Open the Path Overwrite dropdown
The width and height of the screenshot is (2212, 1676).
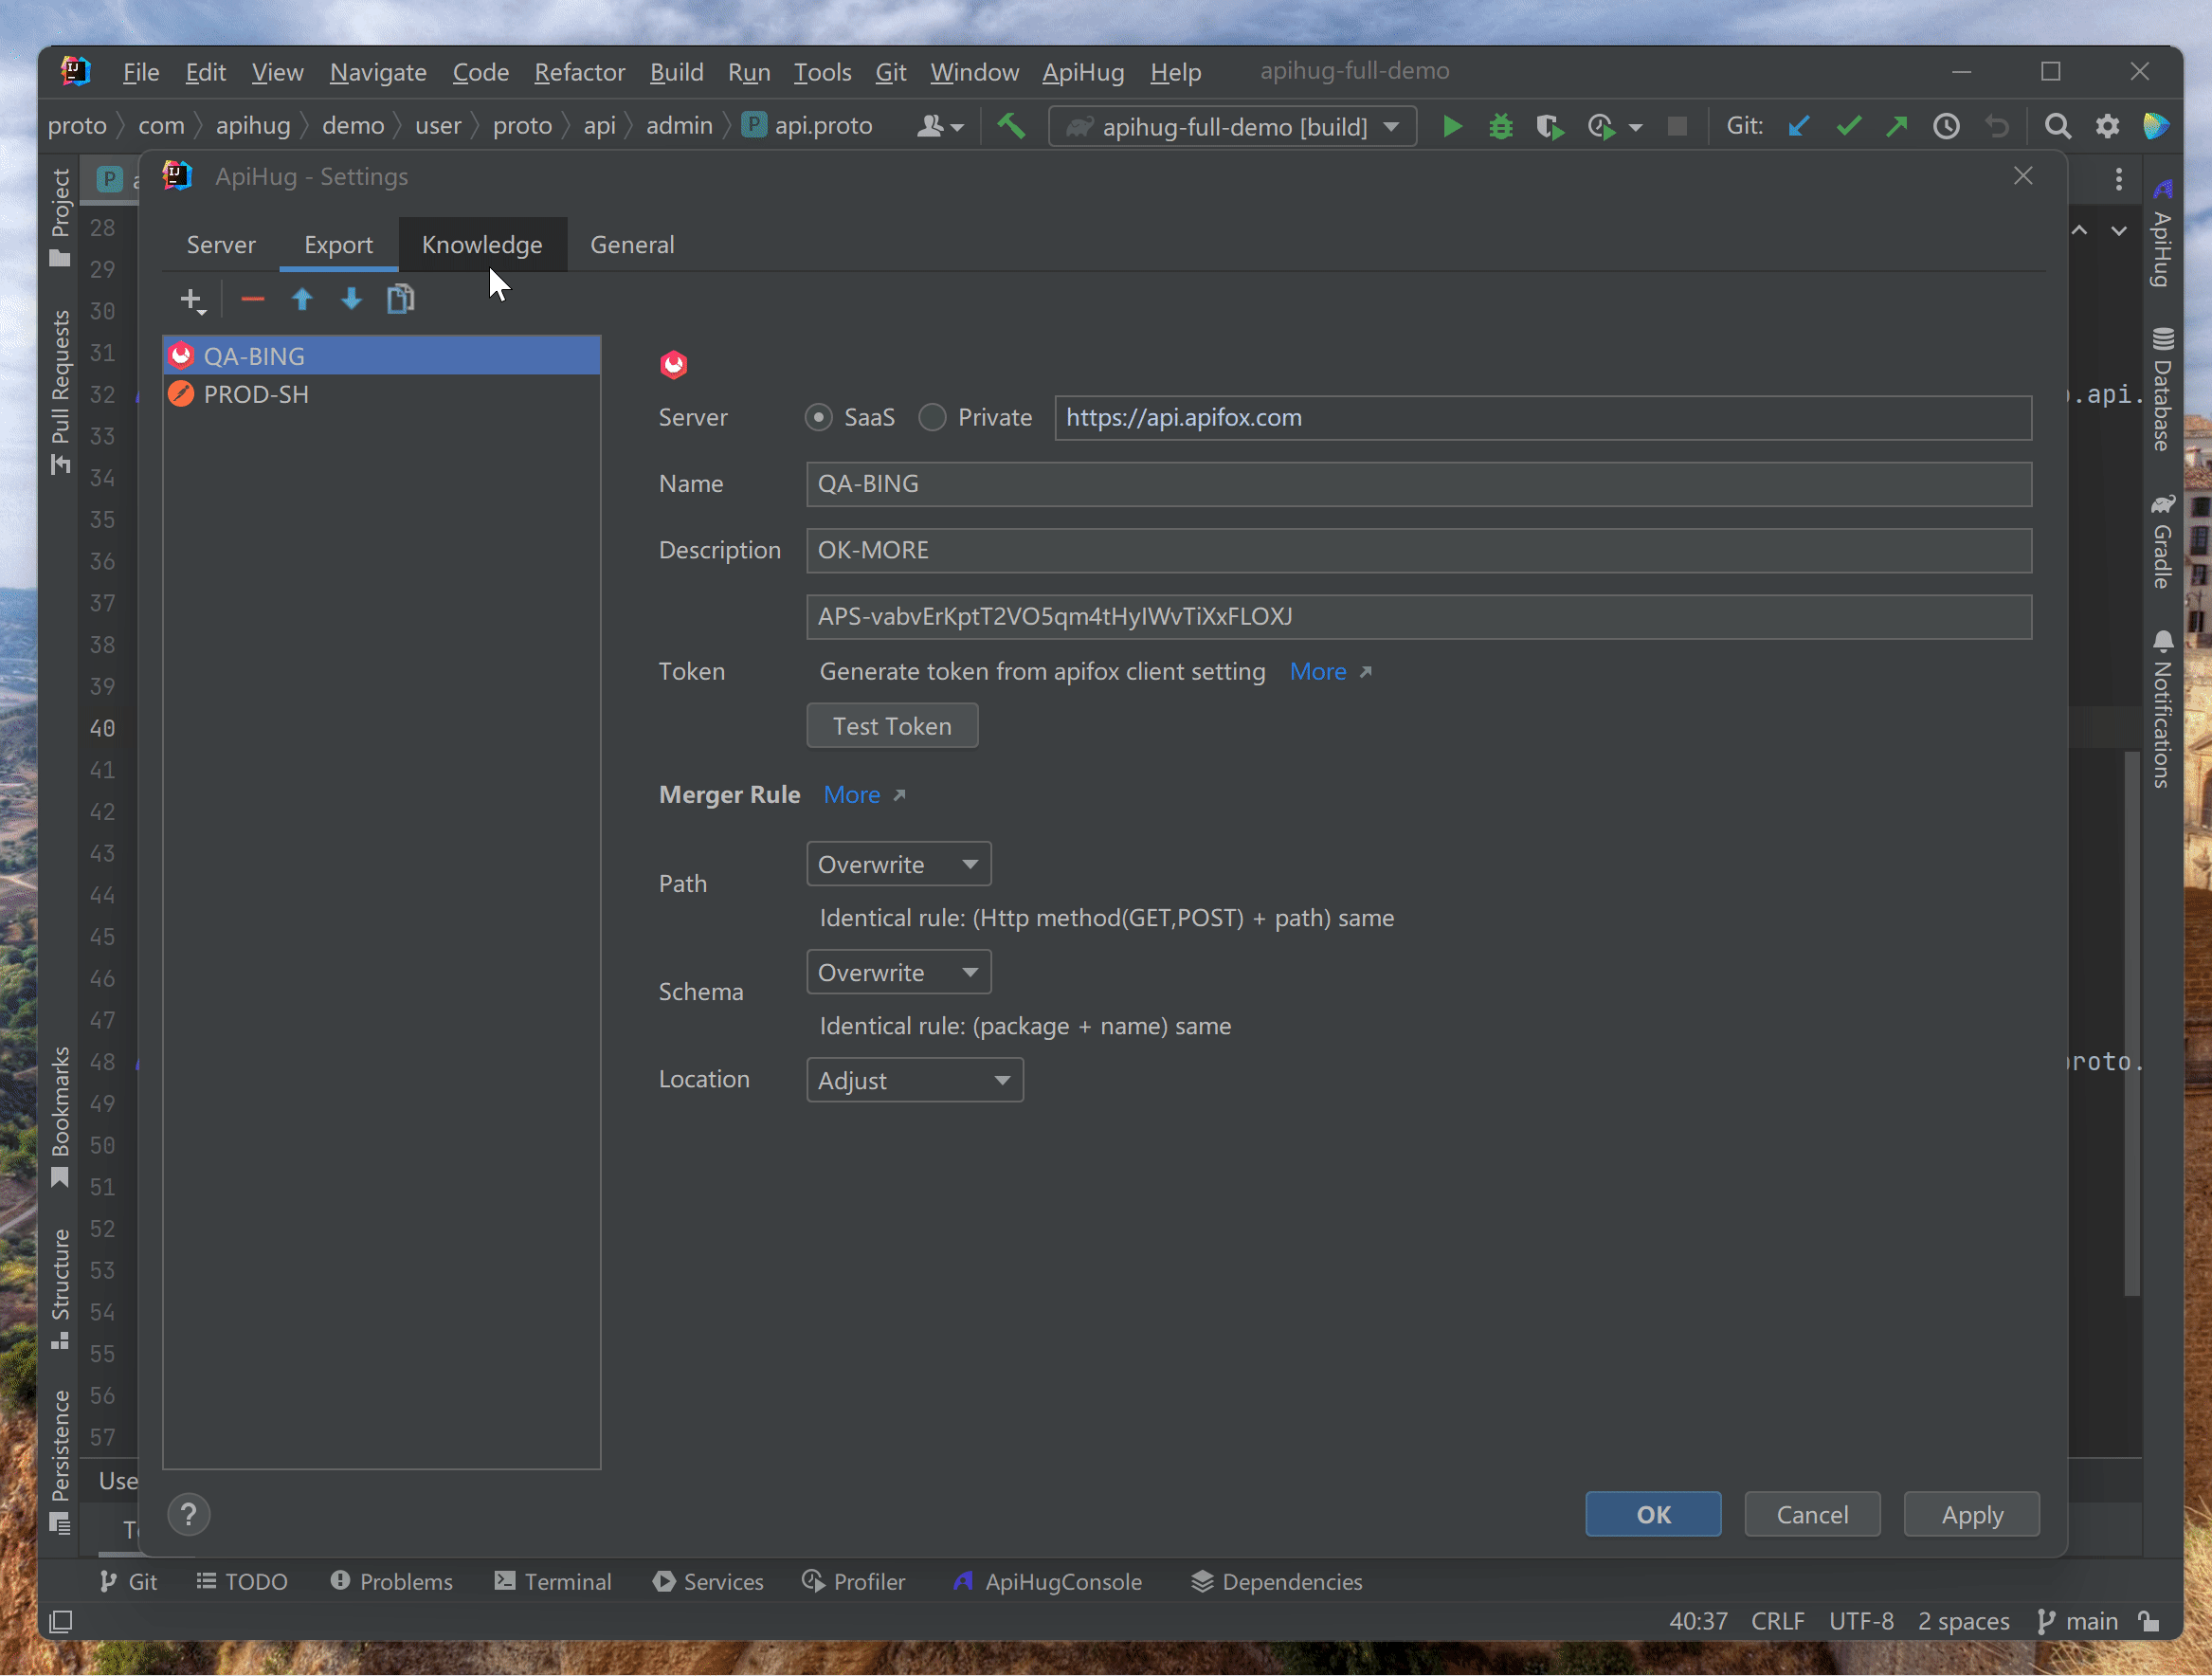pos(898,864)
